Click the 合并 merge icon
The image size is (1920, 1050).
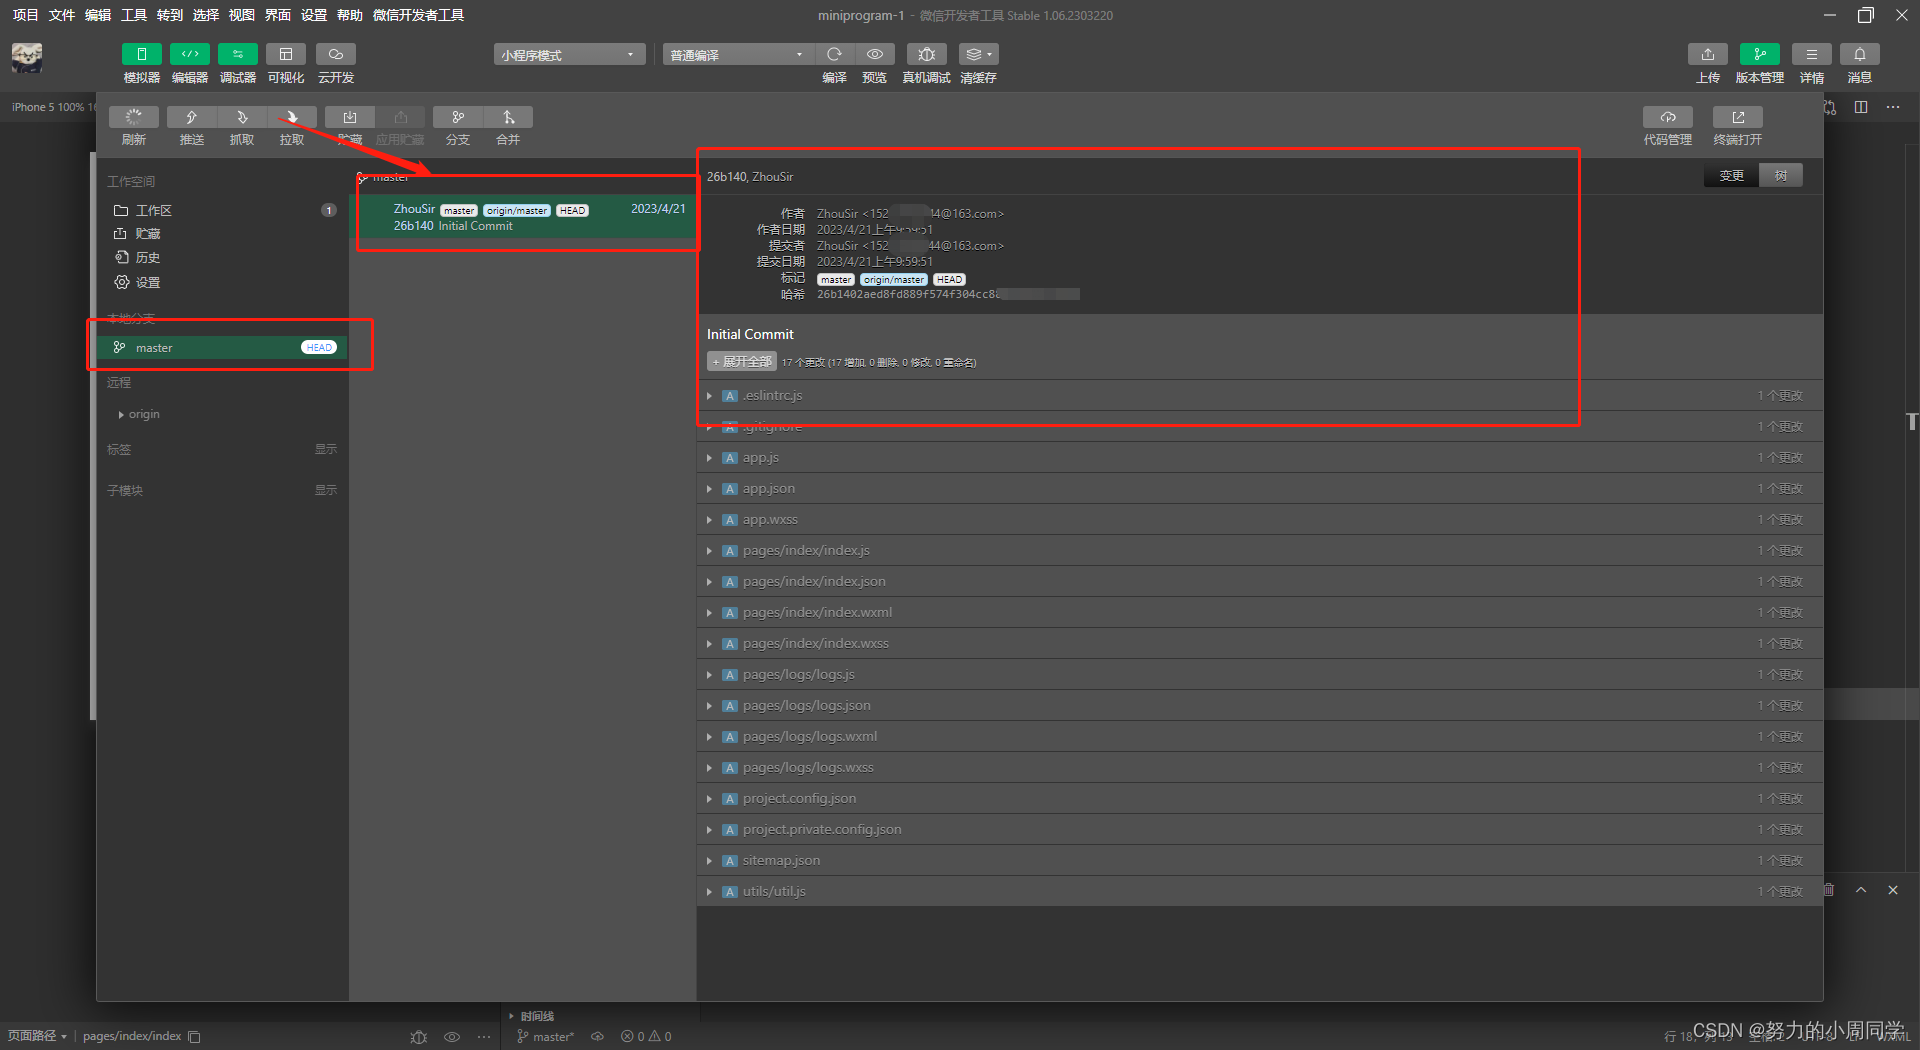pyautogui.click(x=508, y=117)
